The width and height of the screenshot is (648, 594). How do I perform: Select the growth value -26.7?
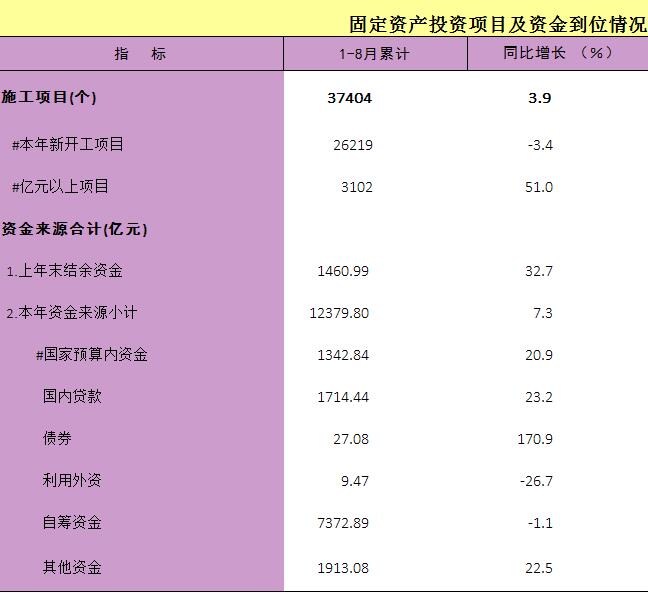click(536, 481)
